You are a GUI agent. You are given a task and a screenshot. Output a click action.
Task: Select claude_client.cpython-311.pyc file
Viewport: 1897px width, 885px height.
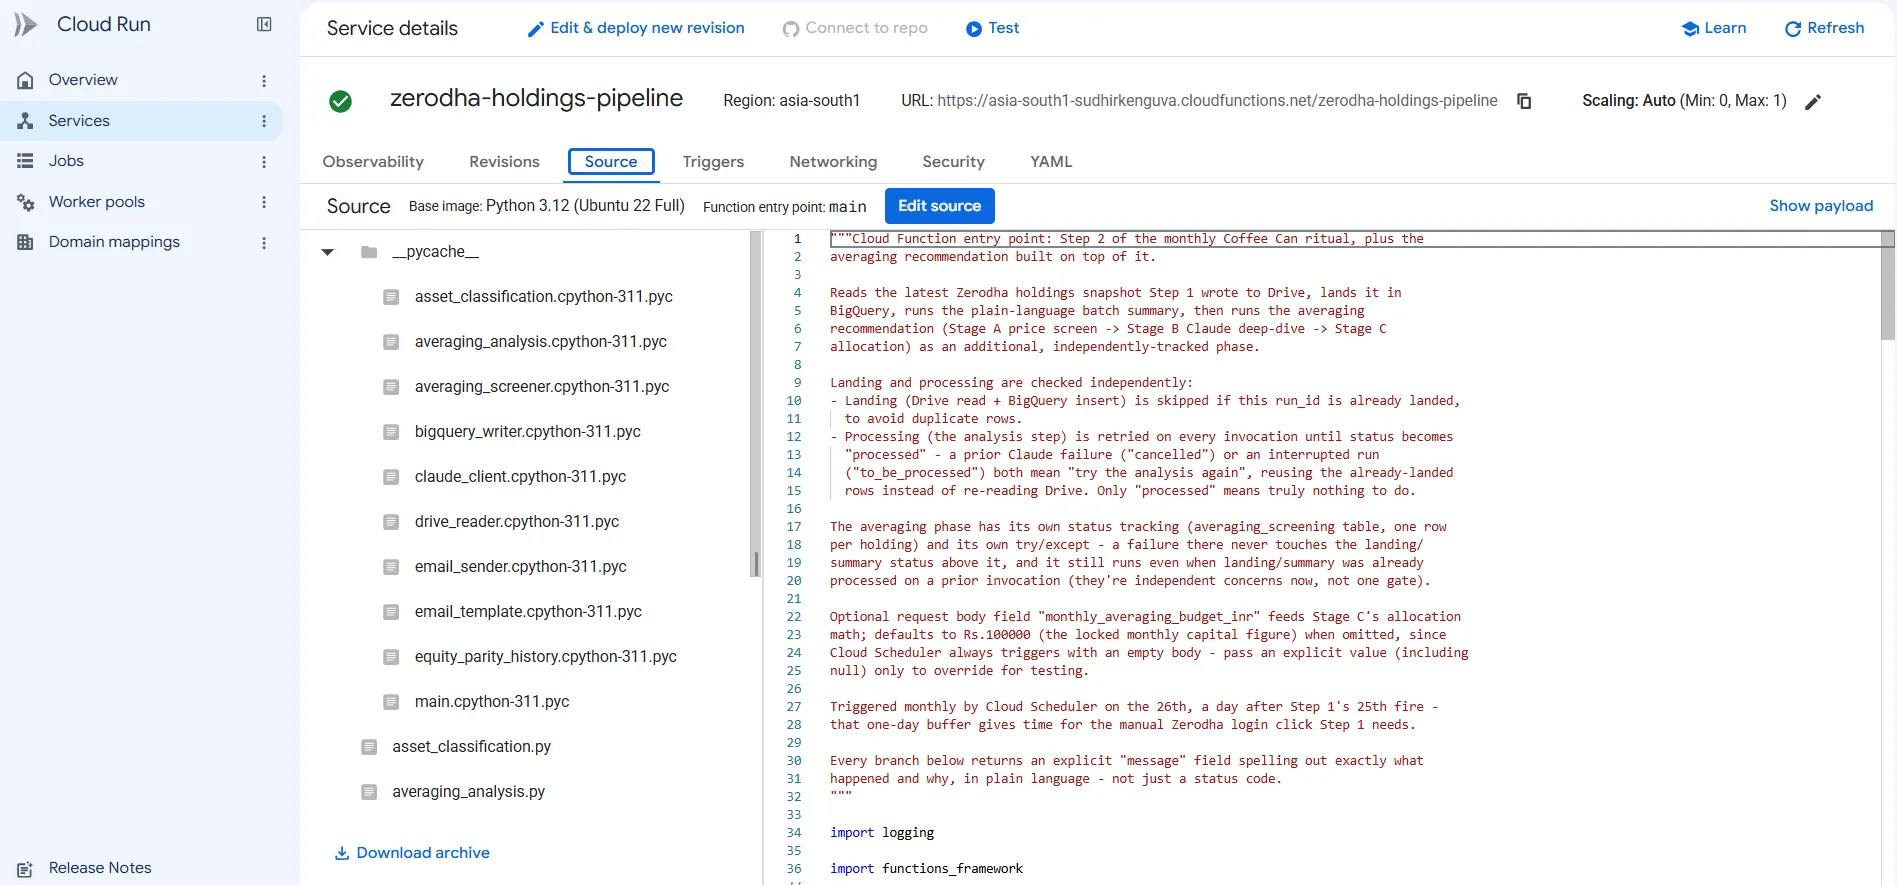520,477
